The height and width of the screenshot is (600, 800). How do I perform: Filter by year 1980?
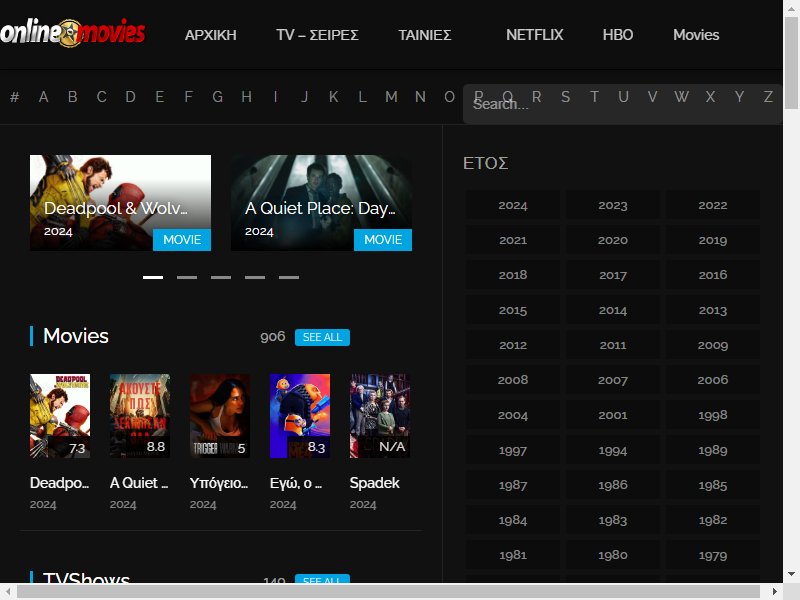[x=613, y=555]
